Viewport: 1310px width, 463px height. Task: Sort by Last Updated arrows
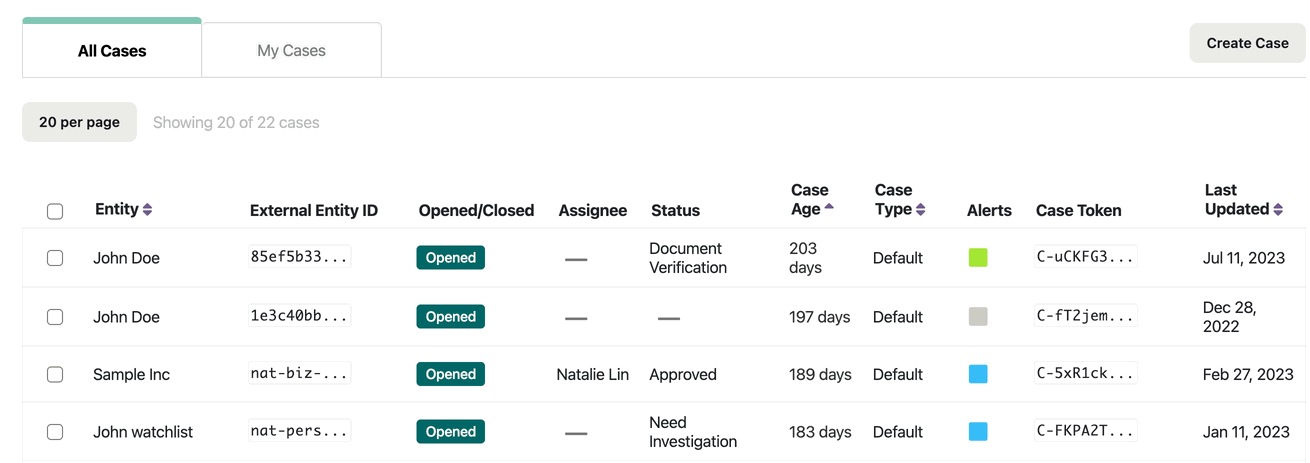click(x=1278, y=210)
